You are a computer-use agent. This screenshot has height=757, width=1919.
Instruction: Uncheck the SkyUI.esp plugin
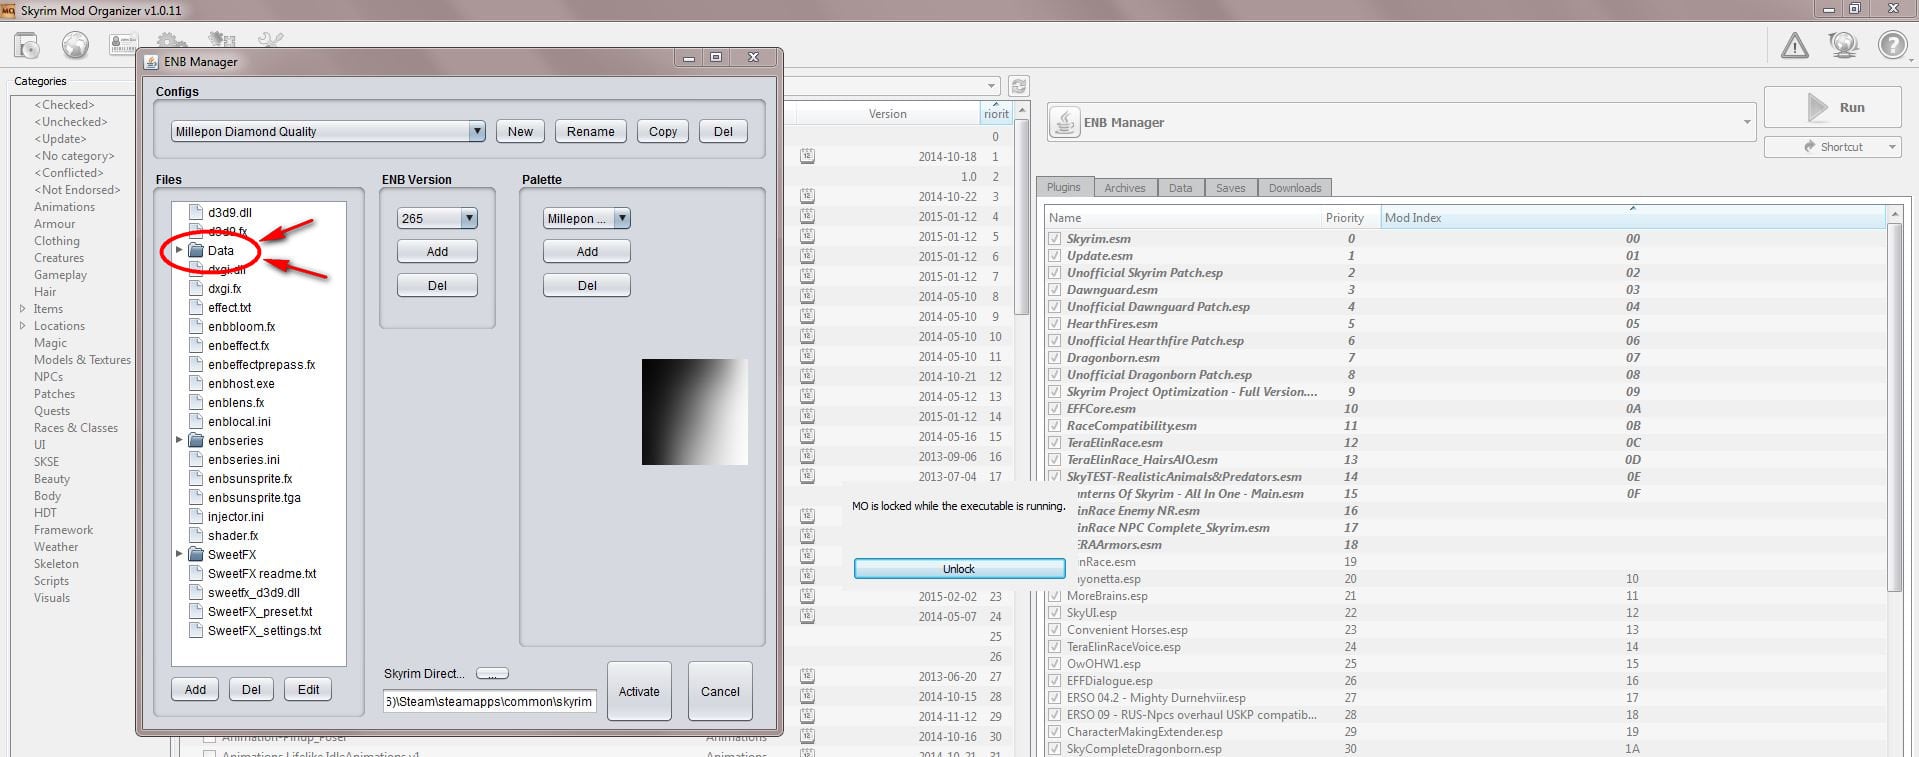pos(1054,613)
